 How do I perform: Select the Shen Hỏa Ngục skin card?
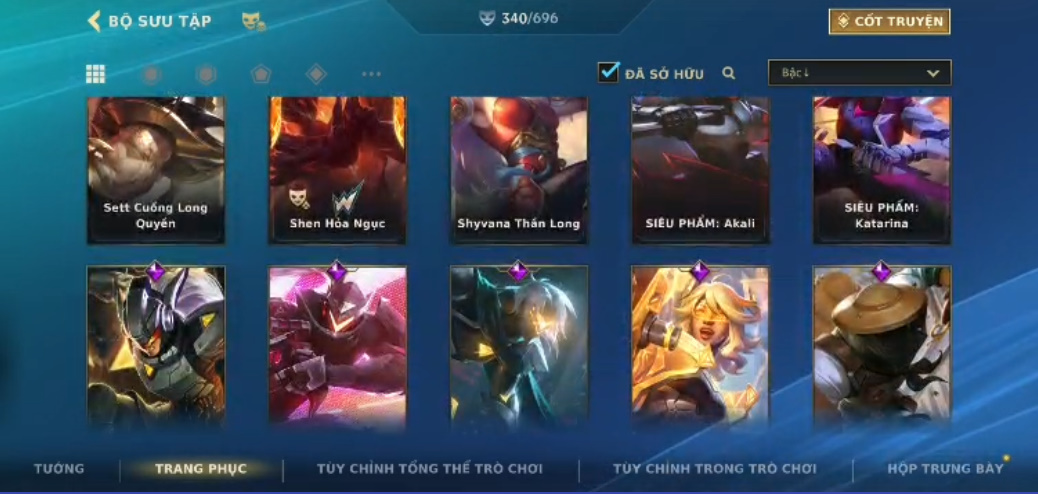338,170
